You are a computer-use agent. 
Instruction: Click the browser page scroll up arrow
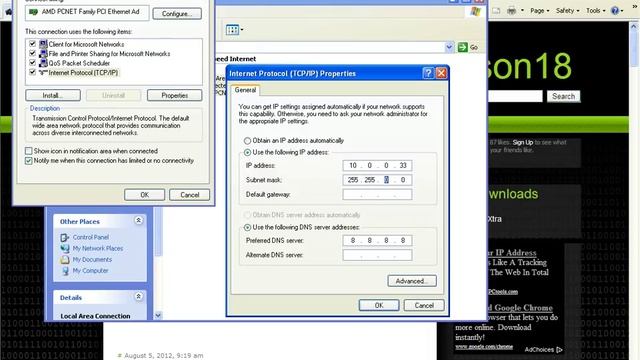634,27
